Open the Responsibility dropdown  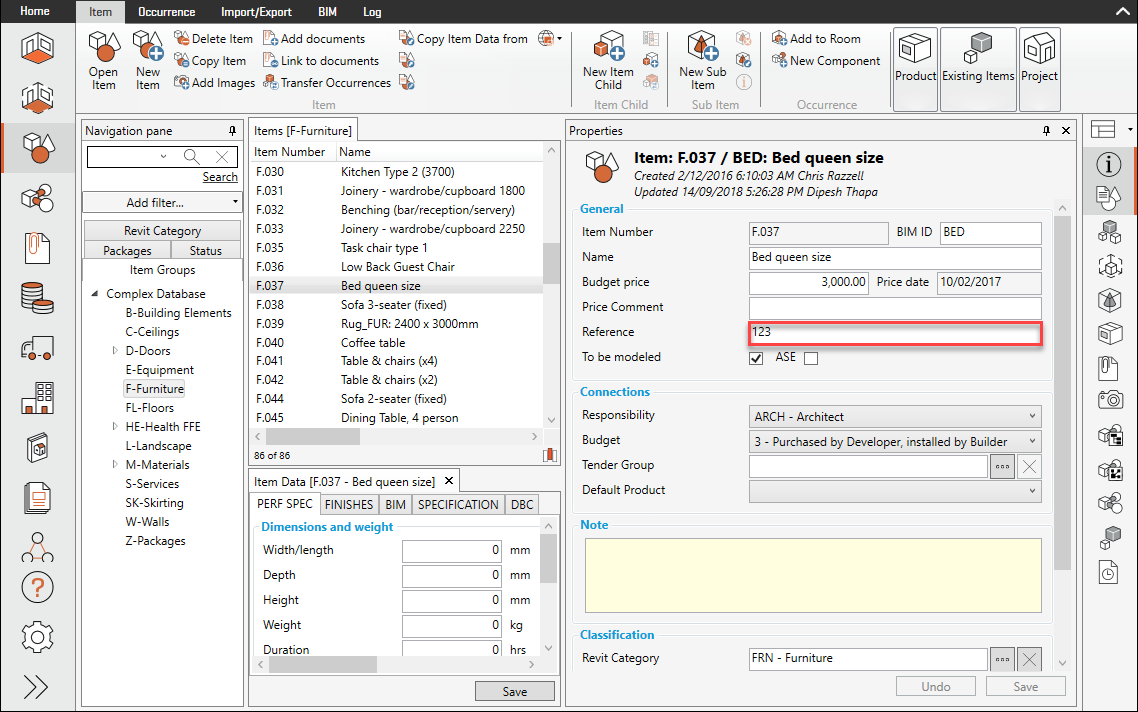(894, 416)
